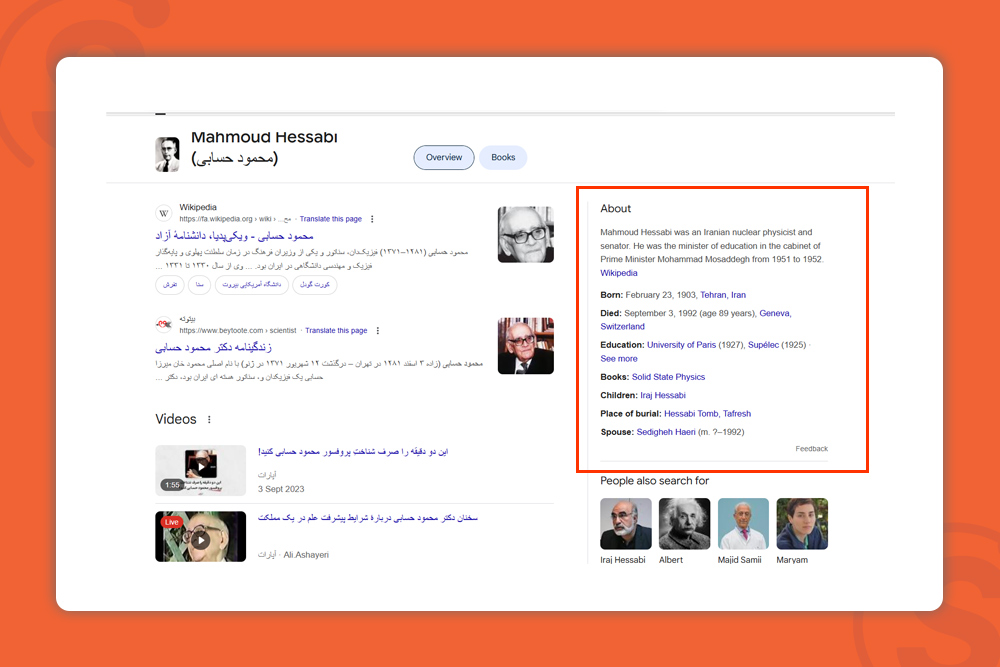The height and width of the screenshot is (667, 1000).
Task: Open the Wikipedia result portrait thumbnail
Action: [x=526, y=234]
